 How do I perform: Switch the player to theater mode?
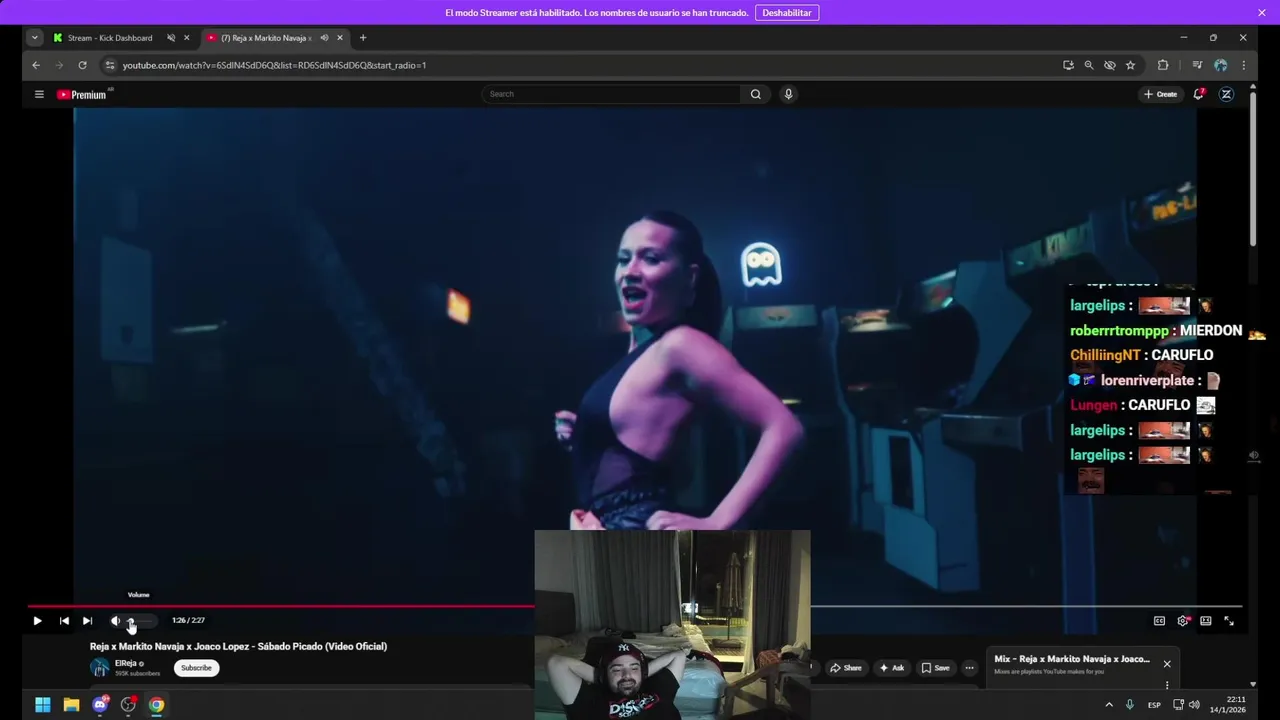coord(1206,621)
